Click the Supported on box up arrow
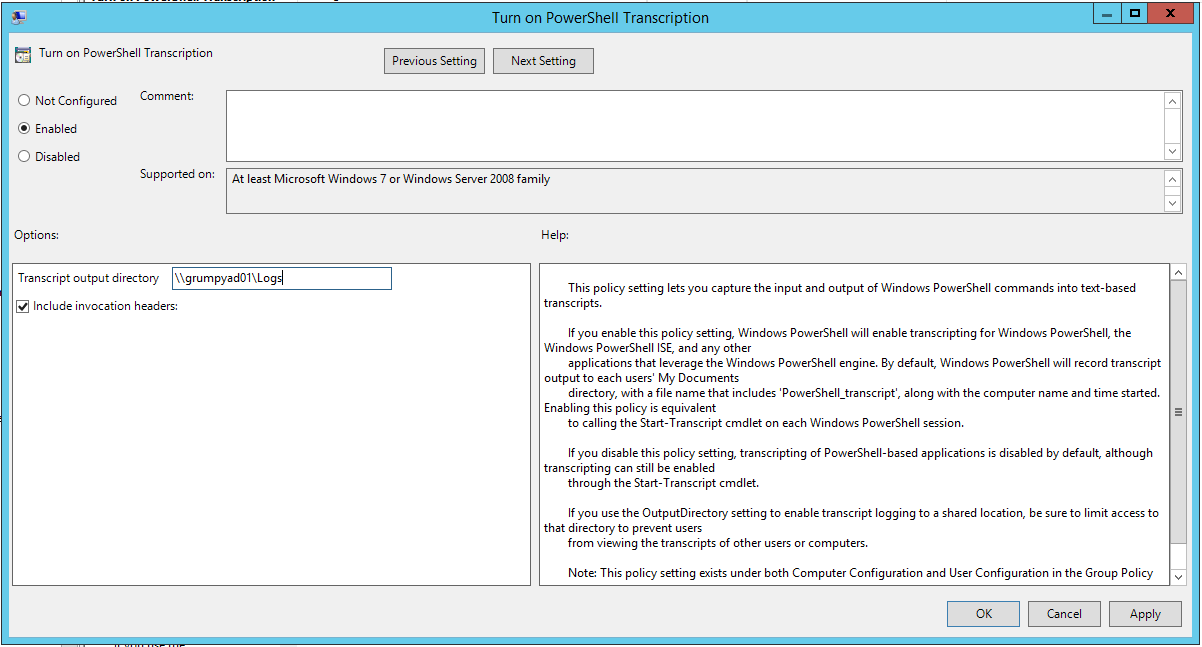1202x647 pixels. tap(1174, 180)
